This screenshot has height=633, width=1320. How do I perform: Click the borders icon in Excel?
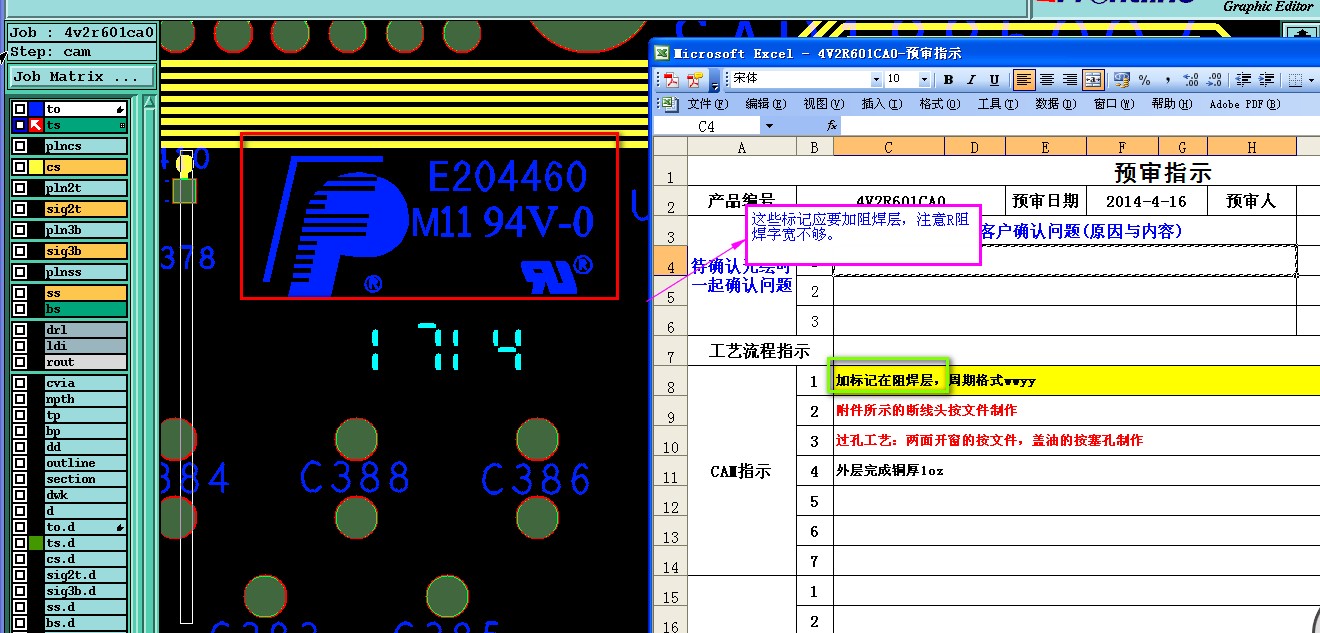pyautogui.click(x=1295, y=80)
